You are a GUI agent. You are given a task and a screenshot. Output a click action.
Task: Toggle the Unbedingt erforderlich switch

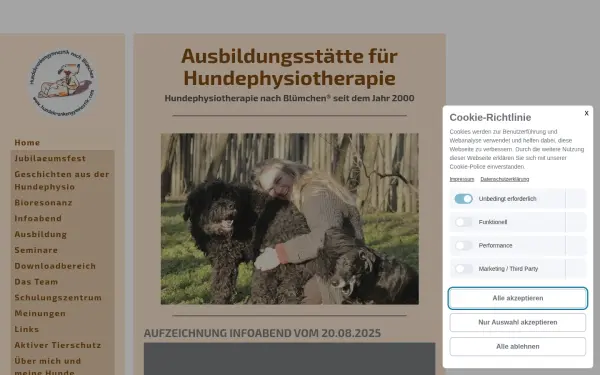click(x=463, y=199)
